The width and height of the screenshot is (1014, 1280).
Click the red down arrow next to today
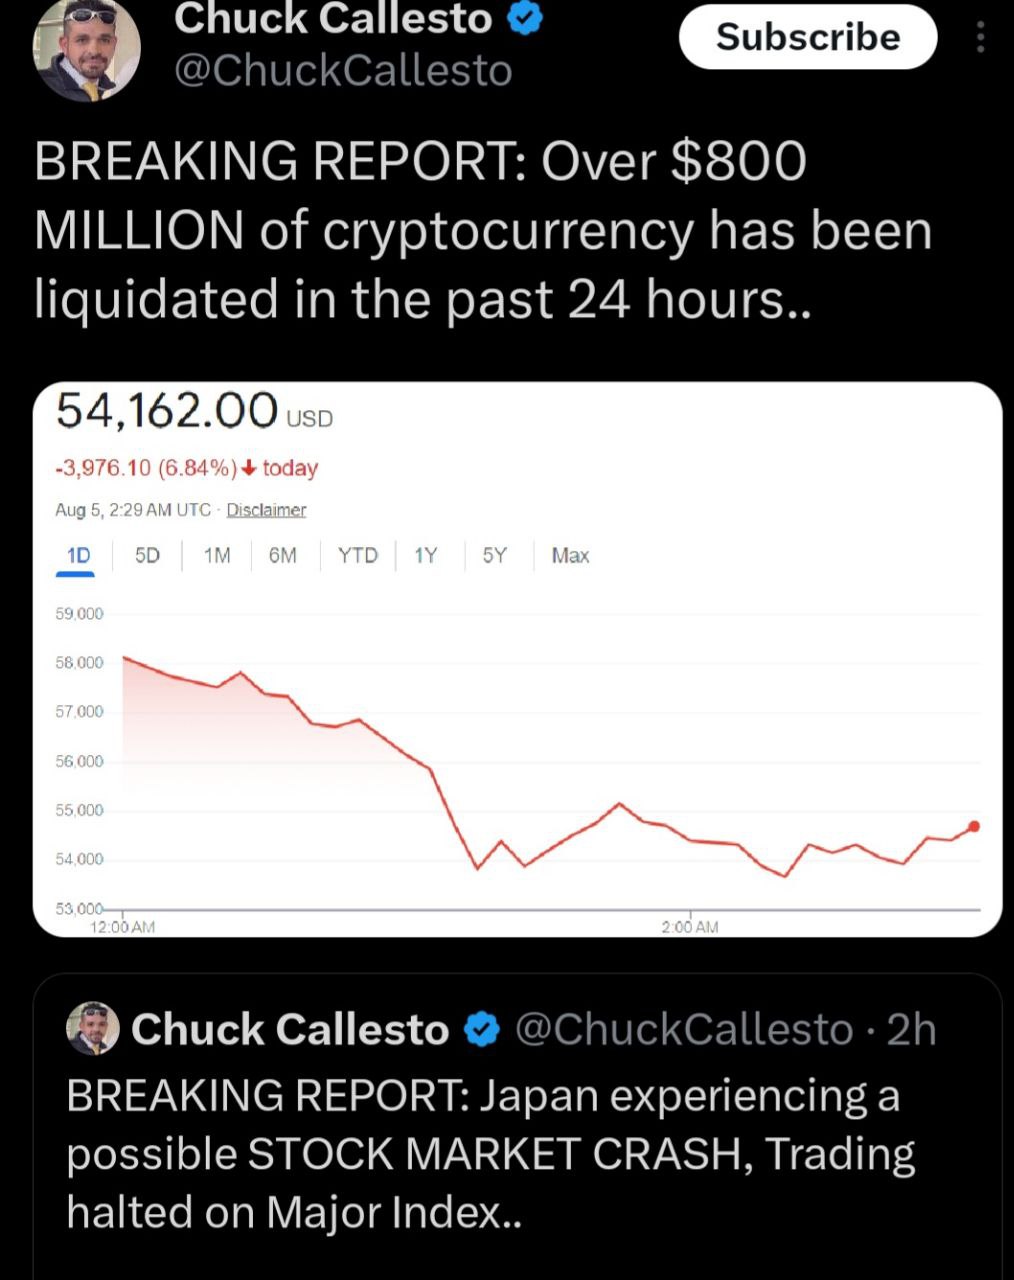[x=248, y=468]
